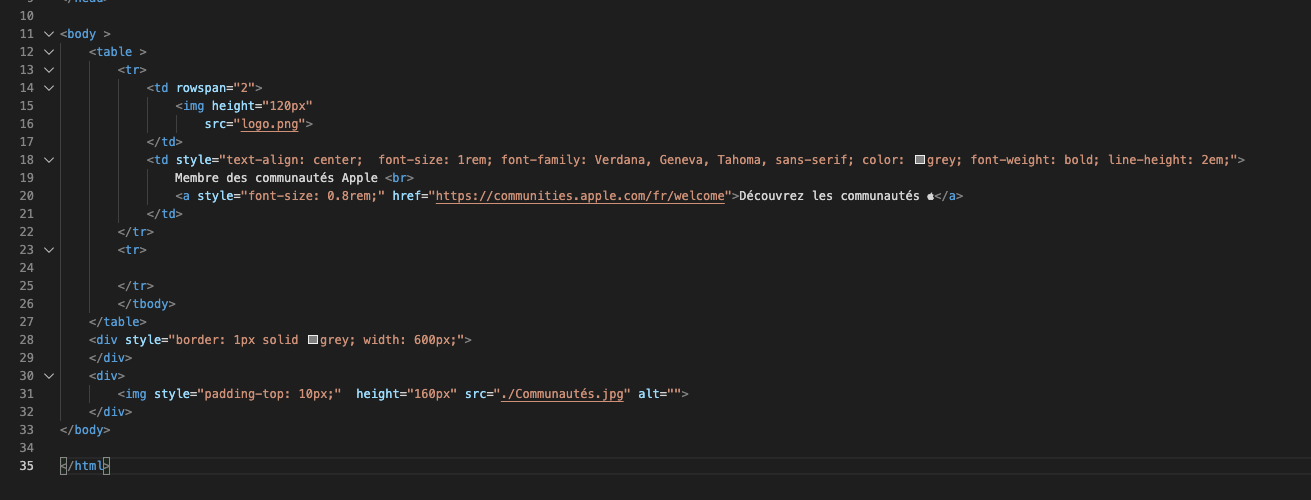This screenshot has height=500, width=1311.
Task: Open the grey color swatch in the td style
Action: pos(921,160)
